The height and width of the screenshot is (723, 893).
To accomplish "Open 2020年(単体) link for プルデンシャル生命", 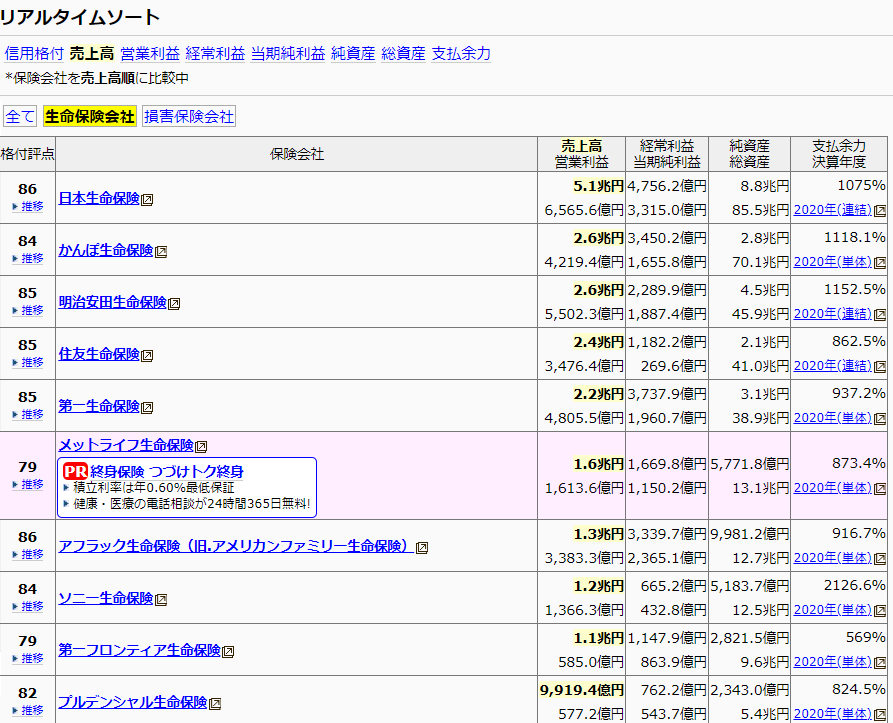I will click(x=833, y=713).
